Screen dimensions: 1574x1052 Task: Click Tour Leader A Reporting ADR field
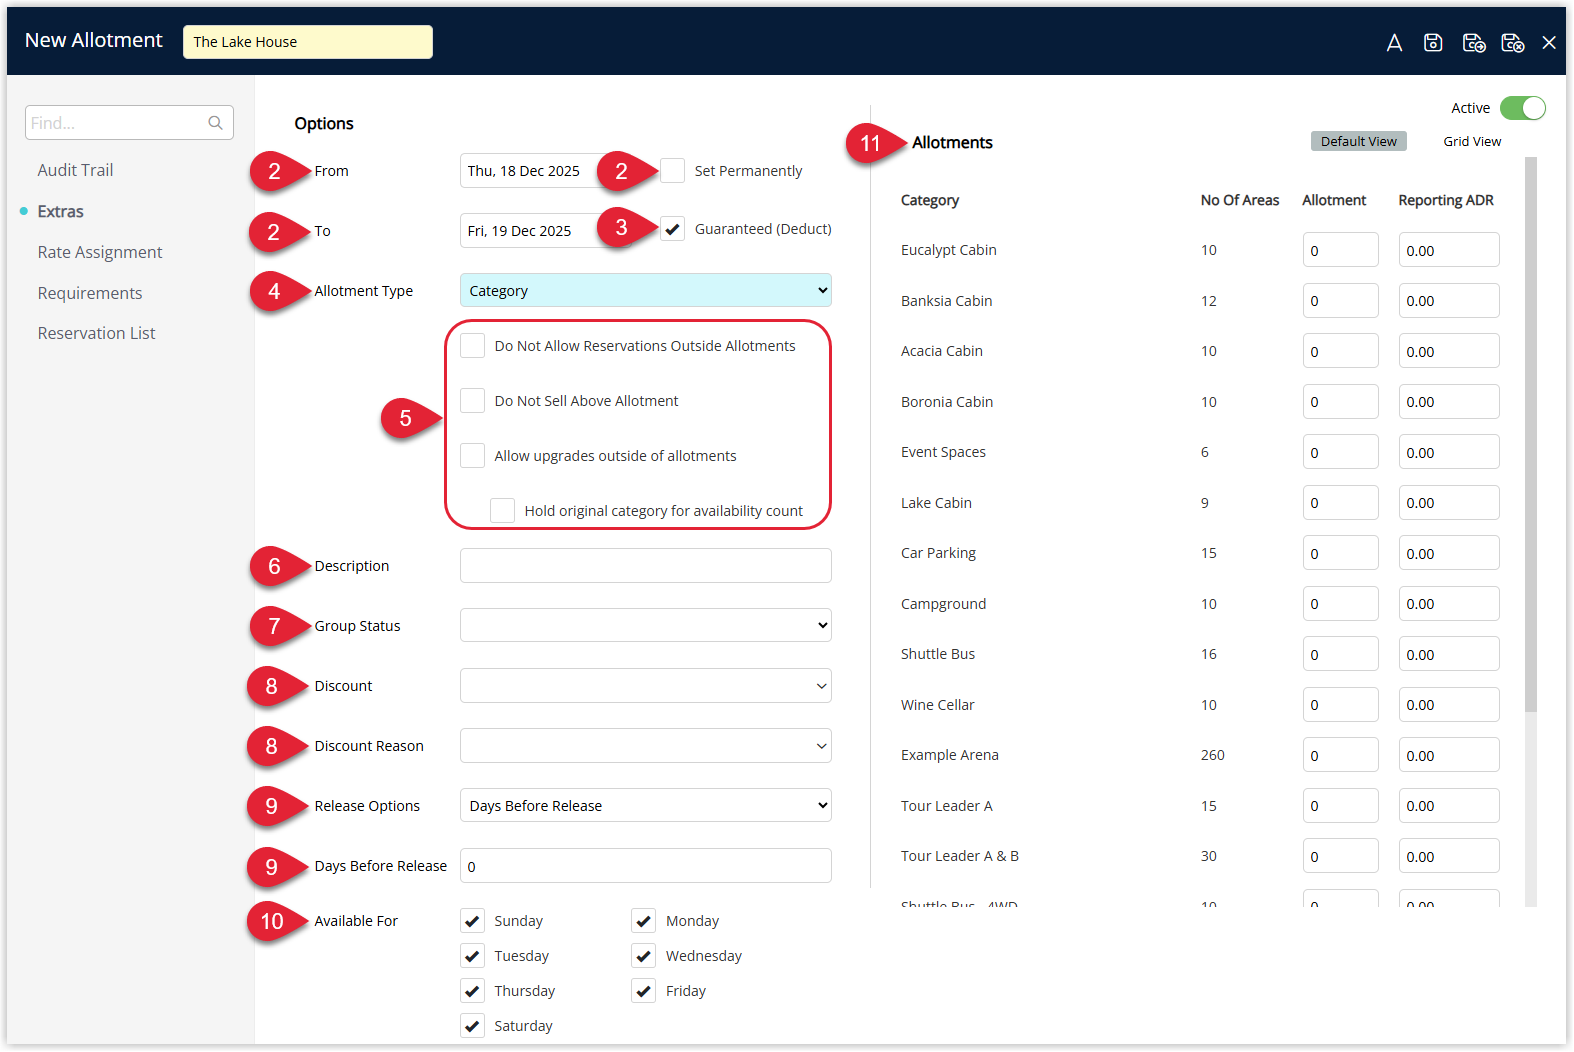click(1449, 806)
